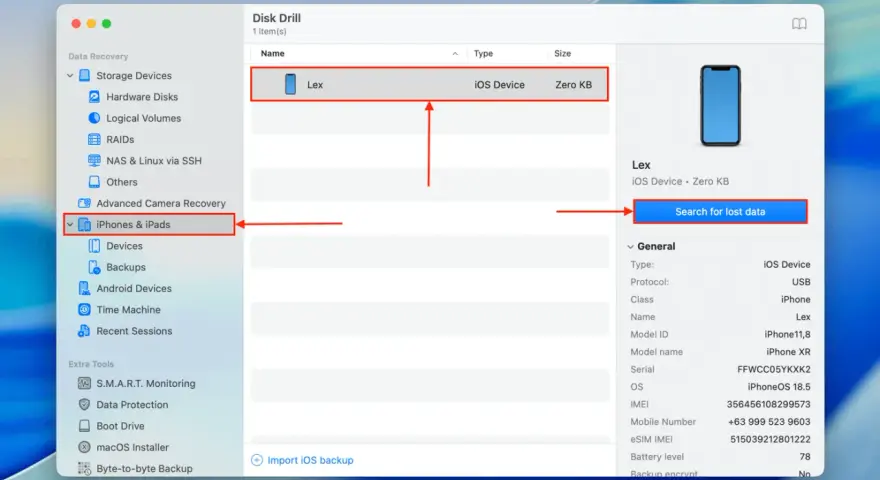880x480 pixels.
Task: Click the Others disk icon
Action: (94, 182)
